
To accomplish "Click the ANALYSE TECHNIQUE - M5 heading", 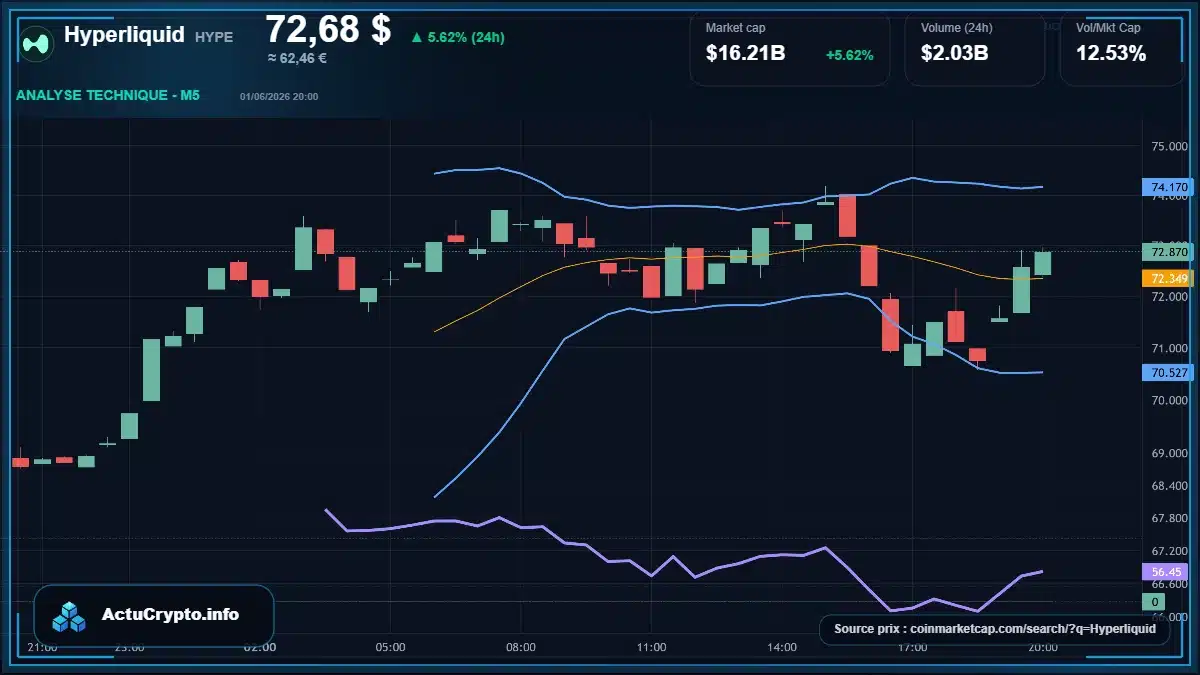I will (108, 96).
